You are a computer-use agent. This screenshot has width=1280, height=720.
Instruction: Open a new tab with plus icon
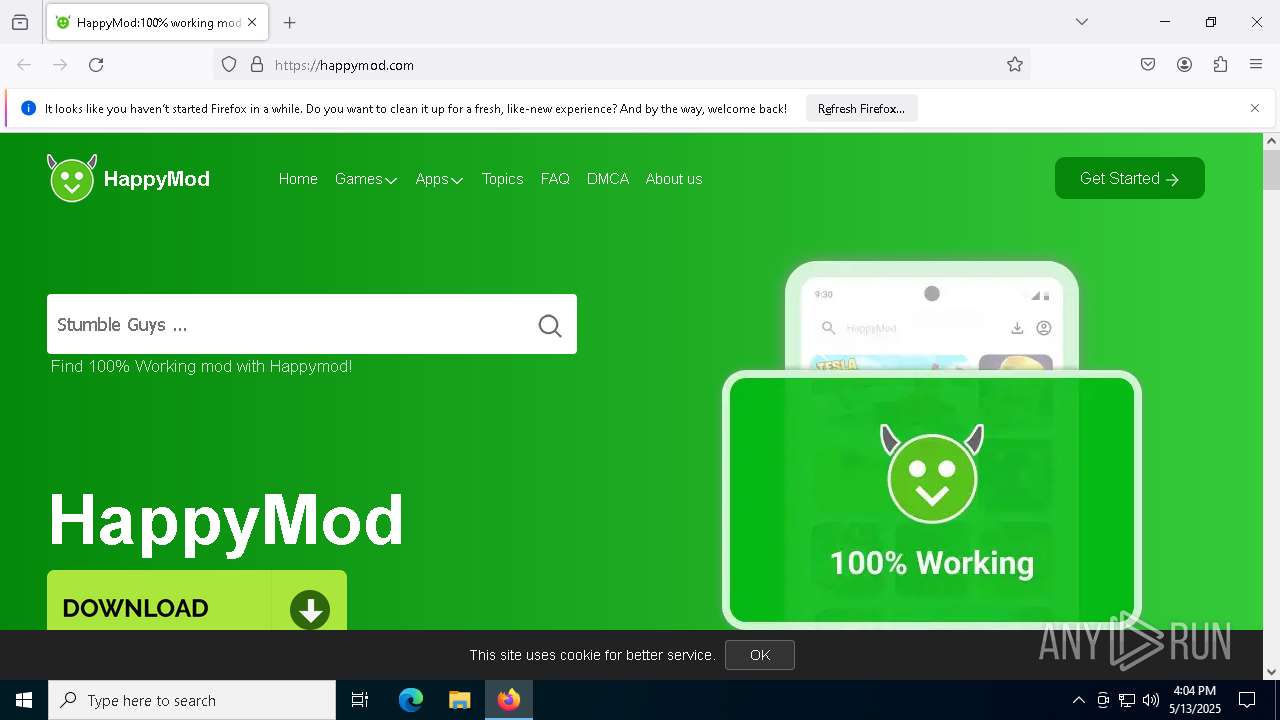point(290,22)
